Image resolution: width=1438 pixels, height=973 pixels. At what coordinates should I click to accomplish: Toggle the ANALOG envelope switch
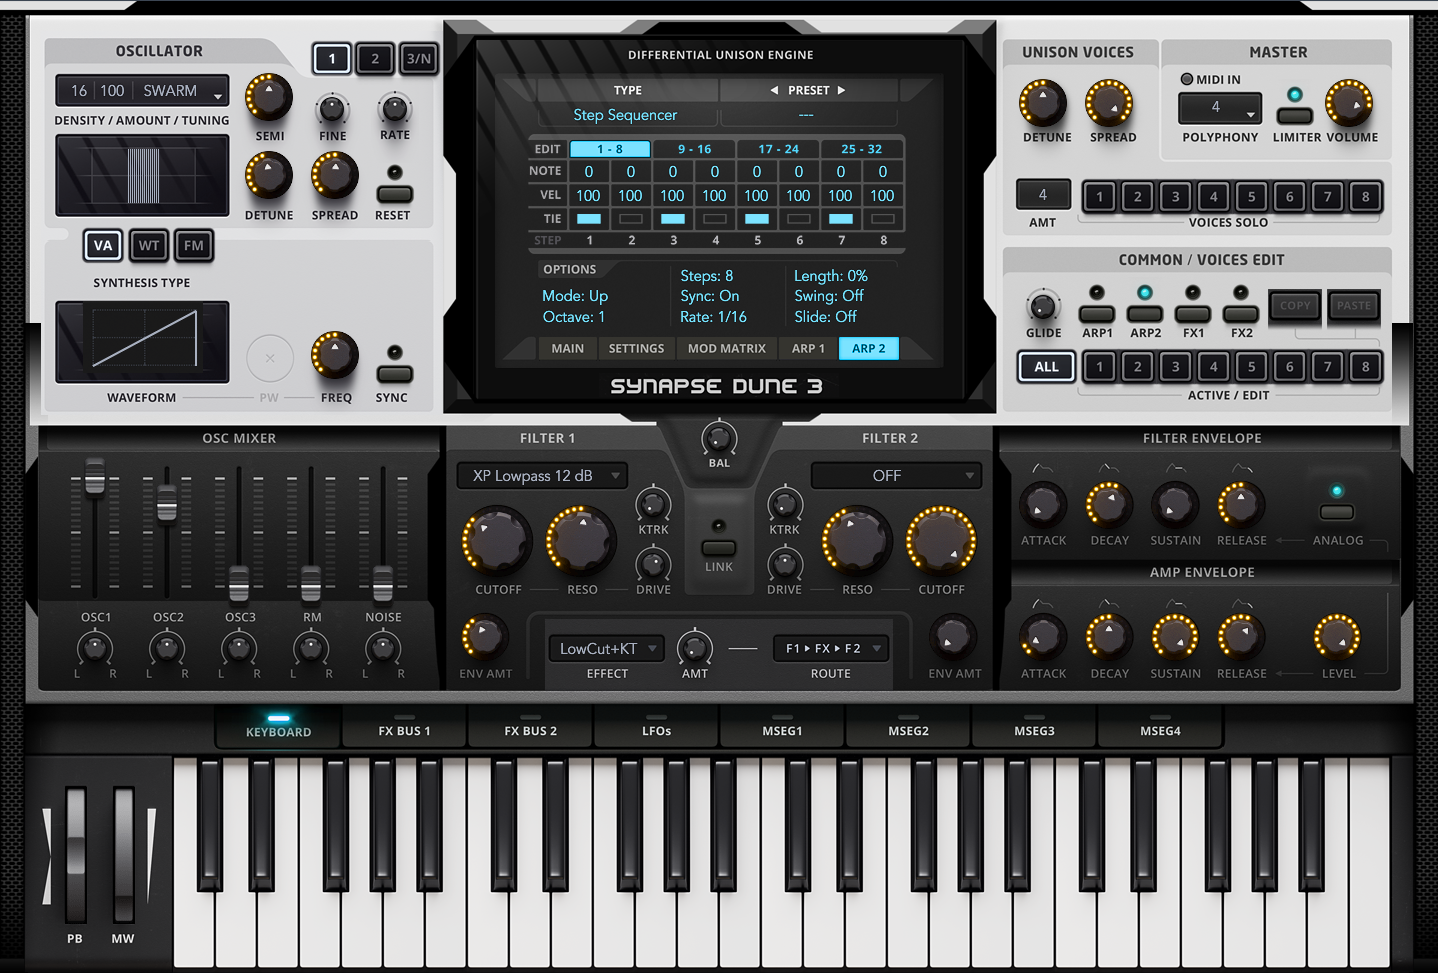tap(1337, 513)
